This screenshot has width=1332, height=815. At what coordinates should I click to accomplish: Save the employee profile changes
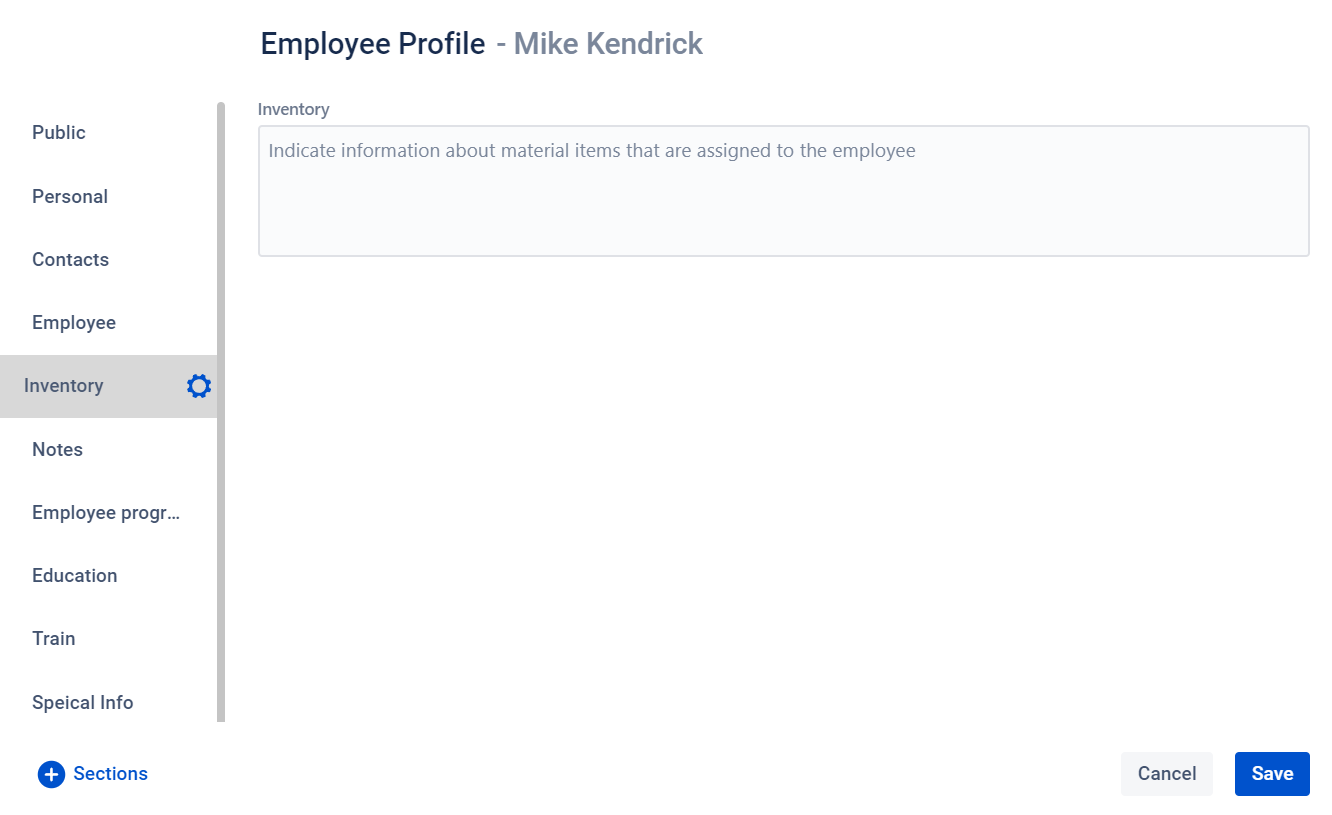coord(1272,774)
